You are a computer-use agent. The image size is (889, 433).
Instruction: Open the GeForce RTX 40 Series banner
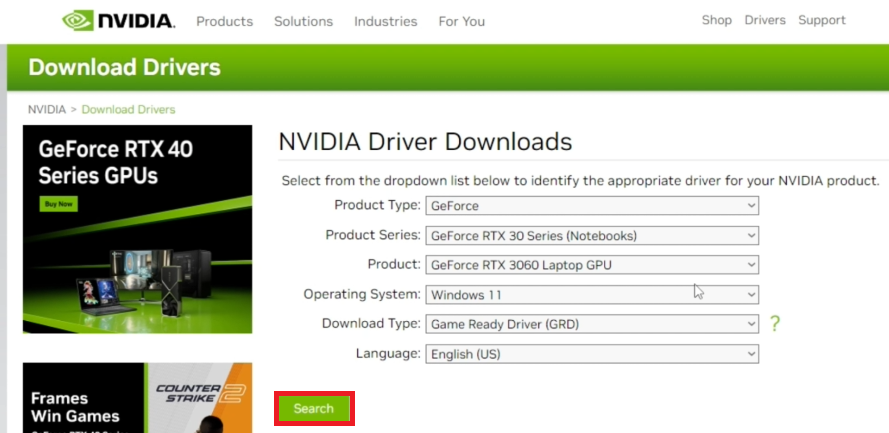click(137, 230)
